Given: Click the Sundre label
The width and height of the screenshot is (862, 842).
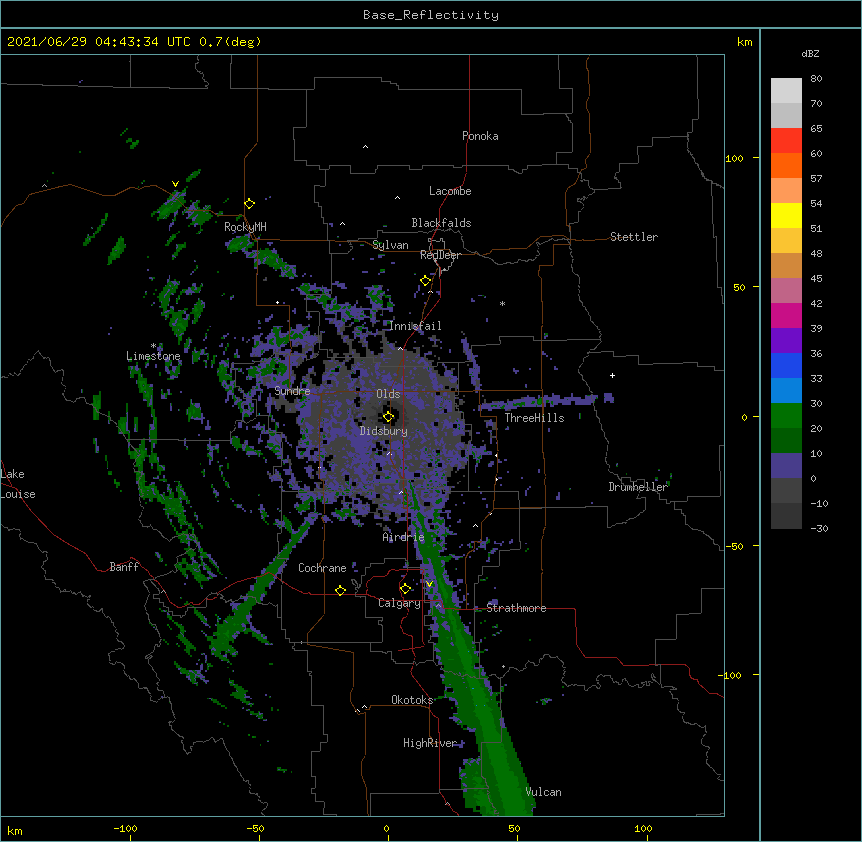Looking at the screenshot, I should coord(292,391).
